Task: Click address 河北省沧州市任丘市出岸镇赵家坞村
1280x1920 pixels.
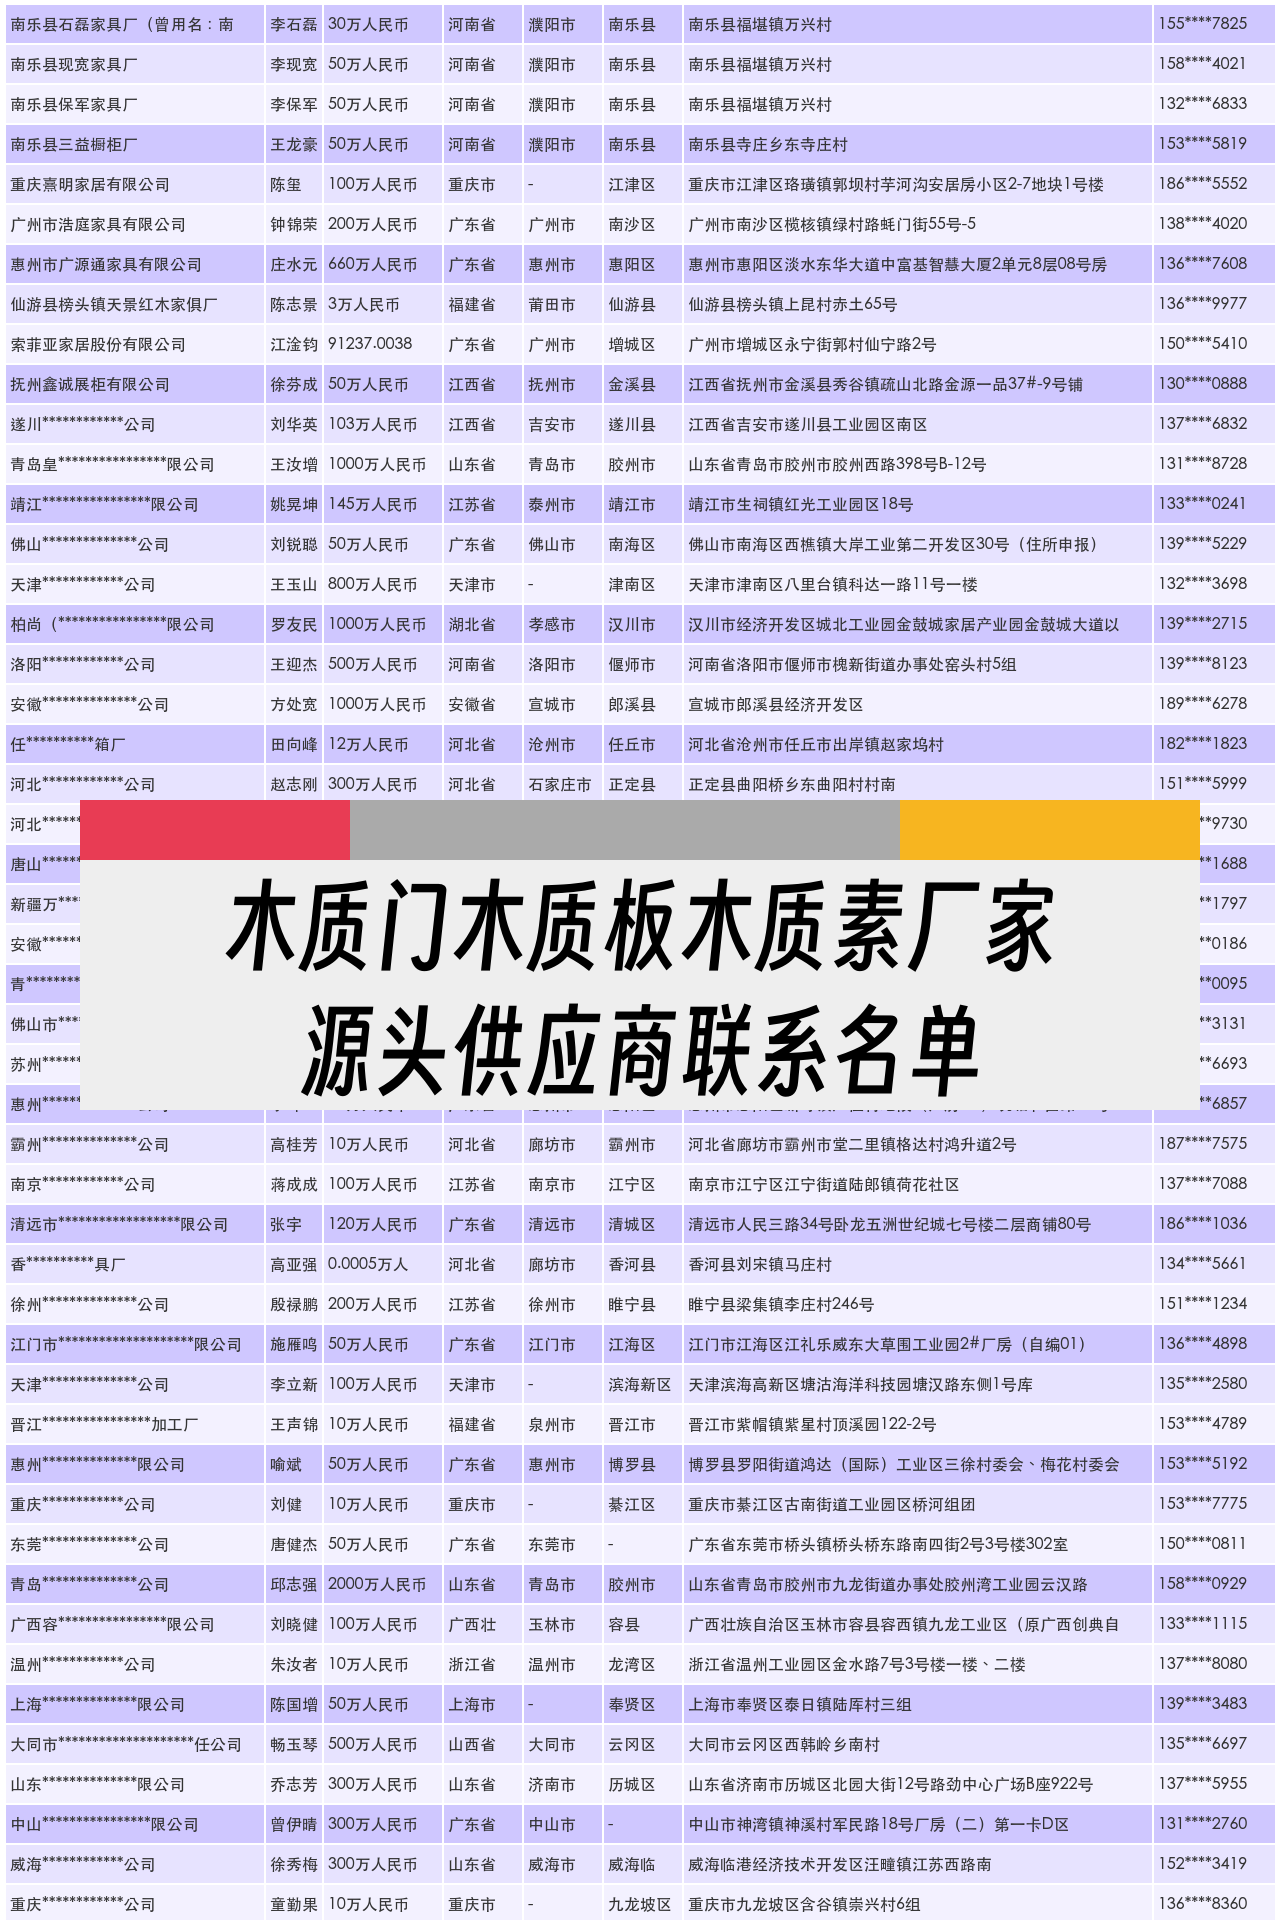Action: click(x=815, y=744)
